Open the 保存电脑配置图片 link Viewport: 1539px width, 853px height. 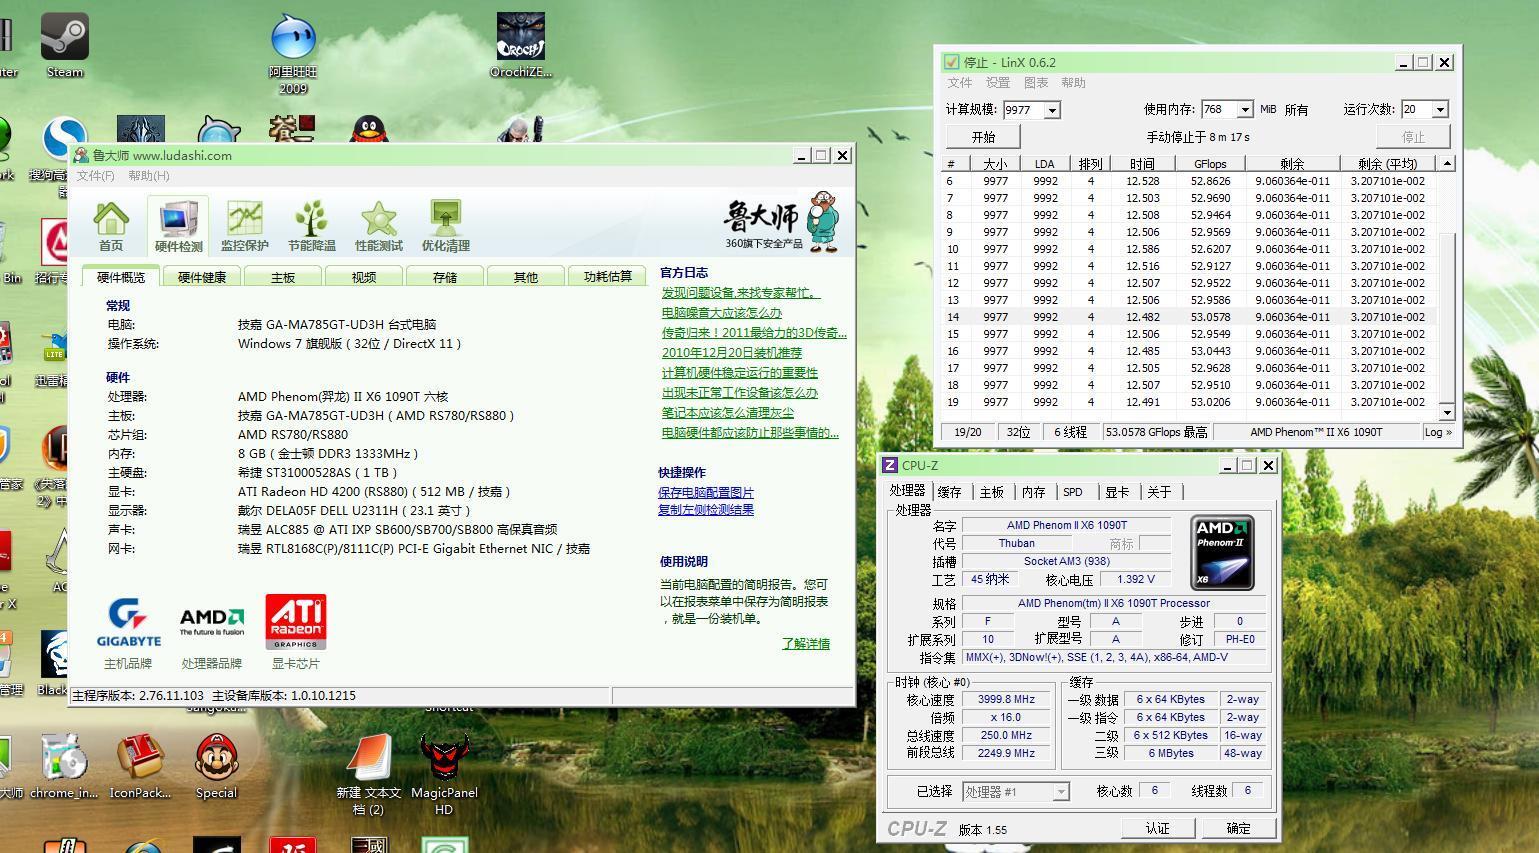click(706, 492)
